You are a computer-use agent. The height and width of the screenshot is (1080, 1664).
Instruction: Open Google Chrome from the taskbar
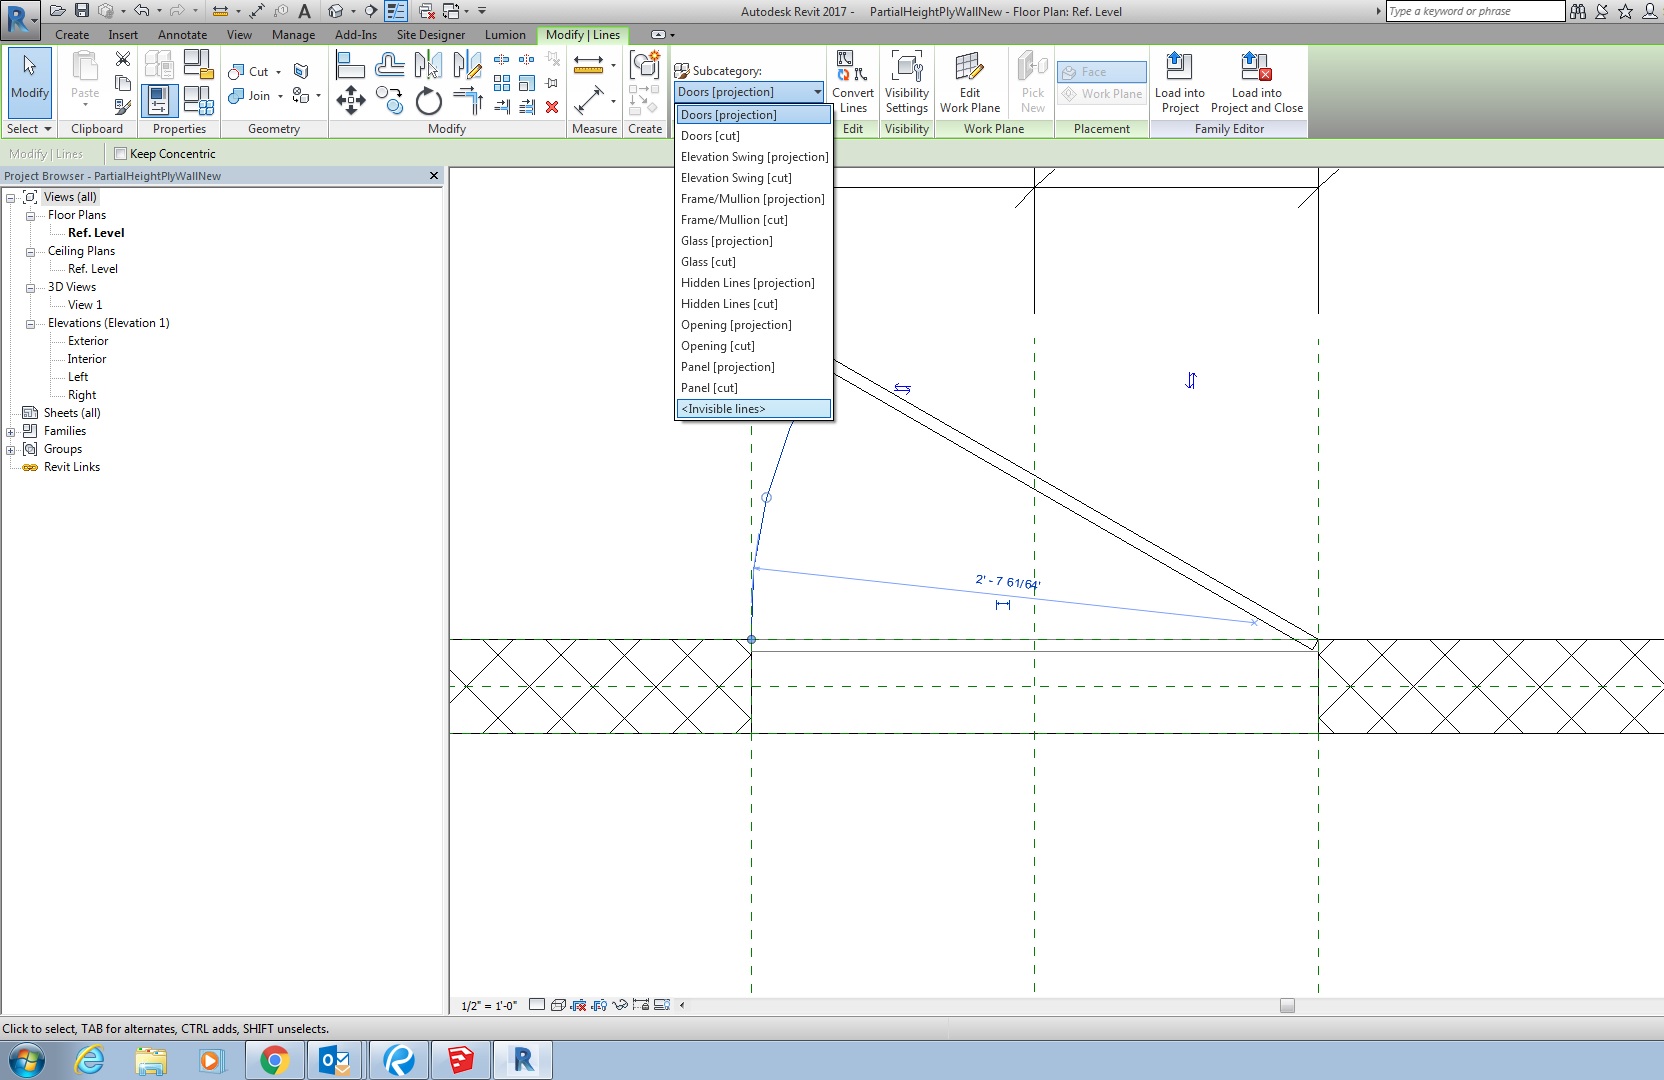tap(274, 1060)
